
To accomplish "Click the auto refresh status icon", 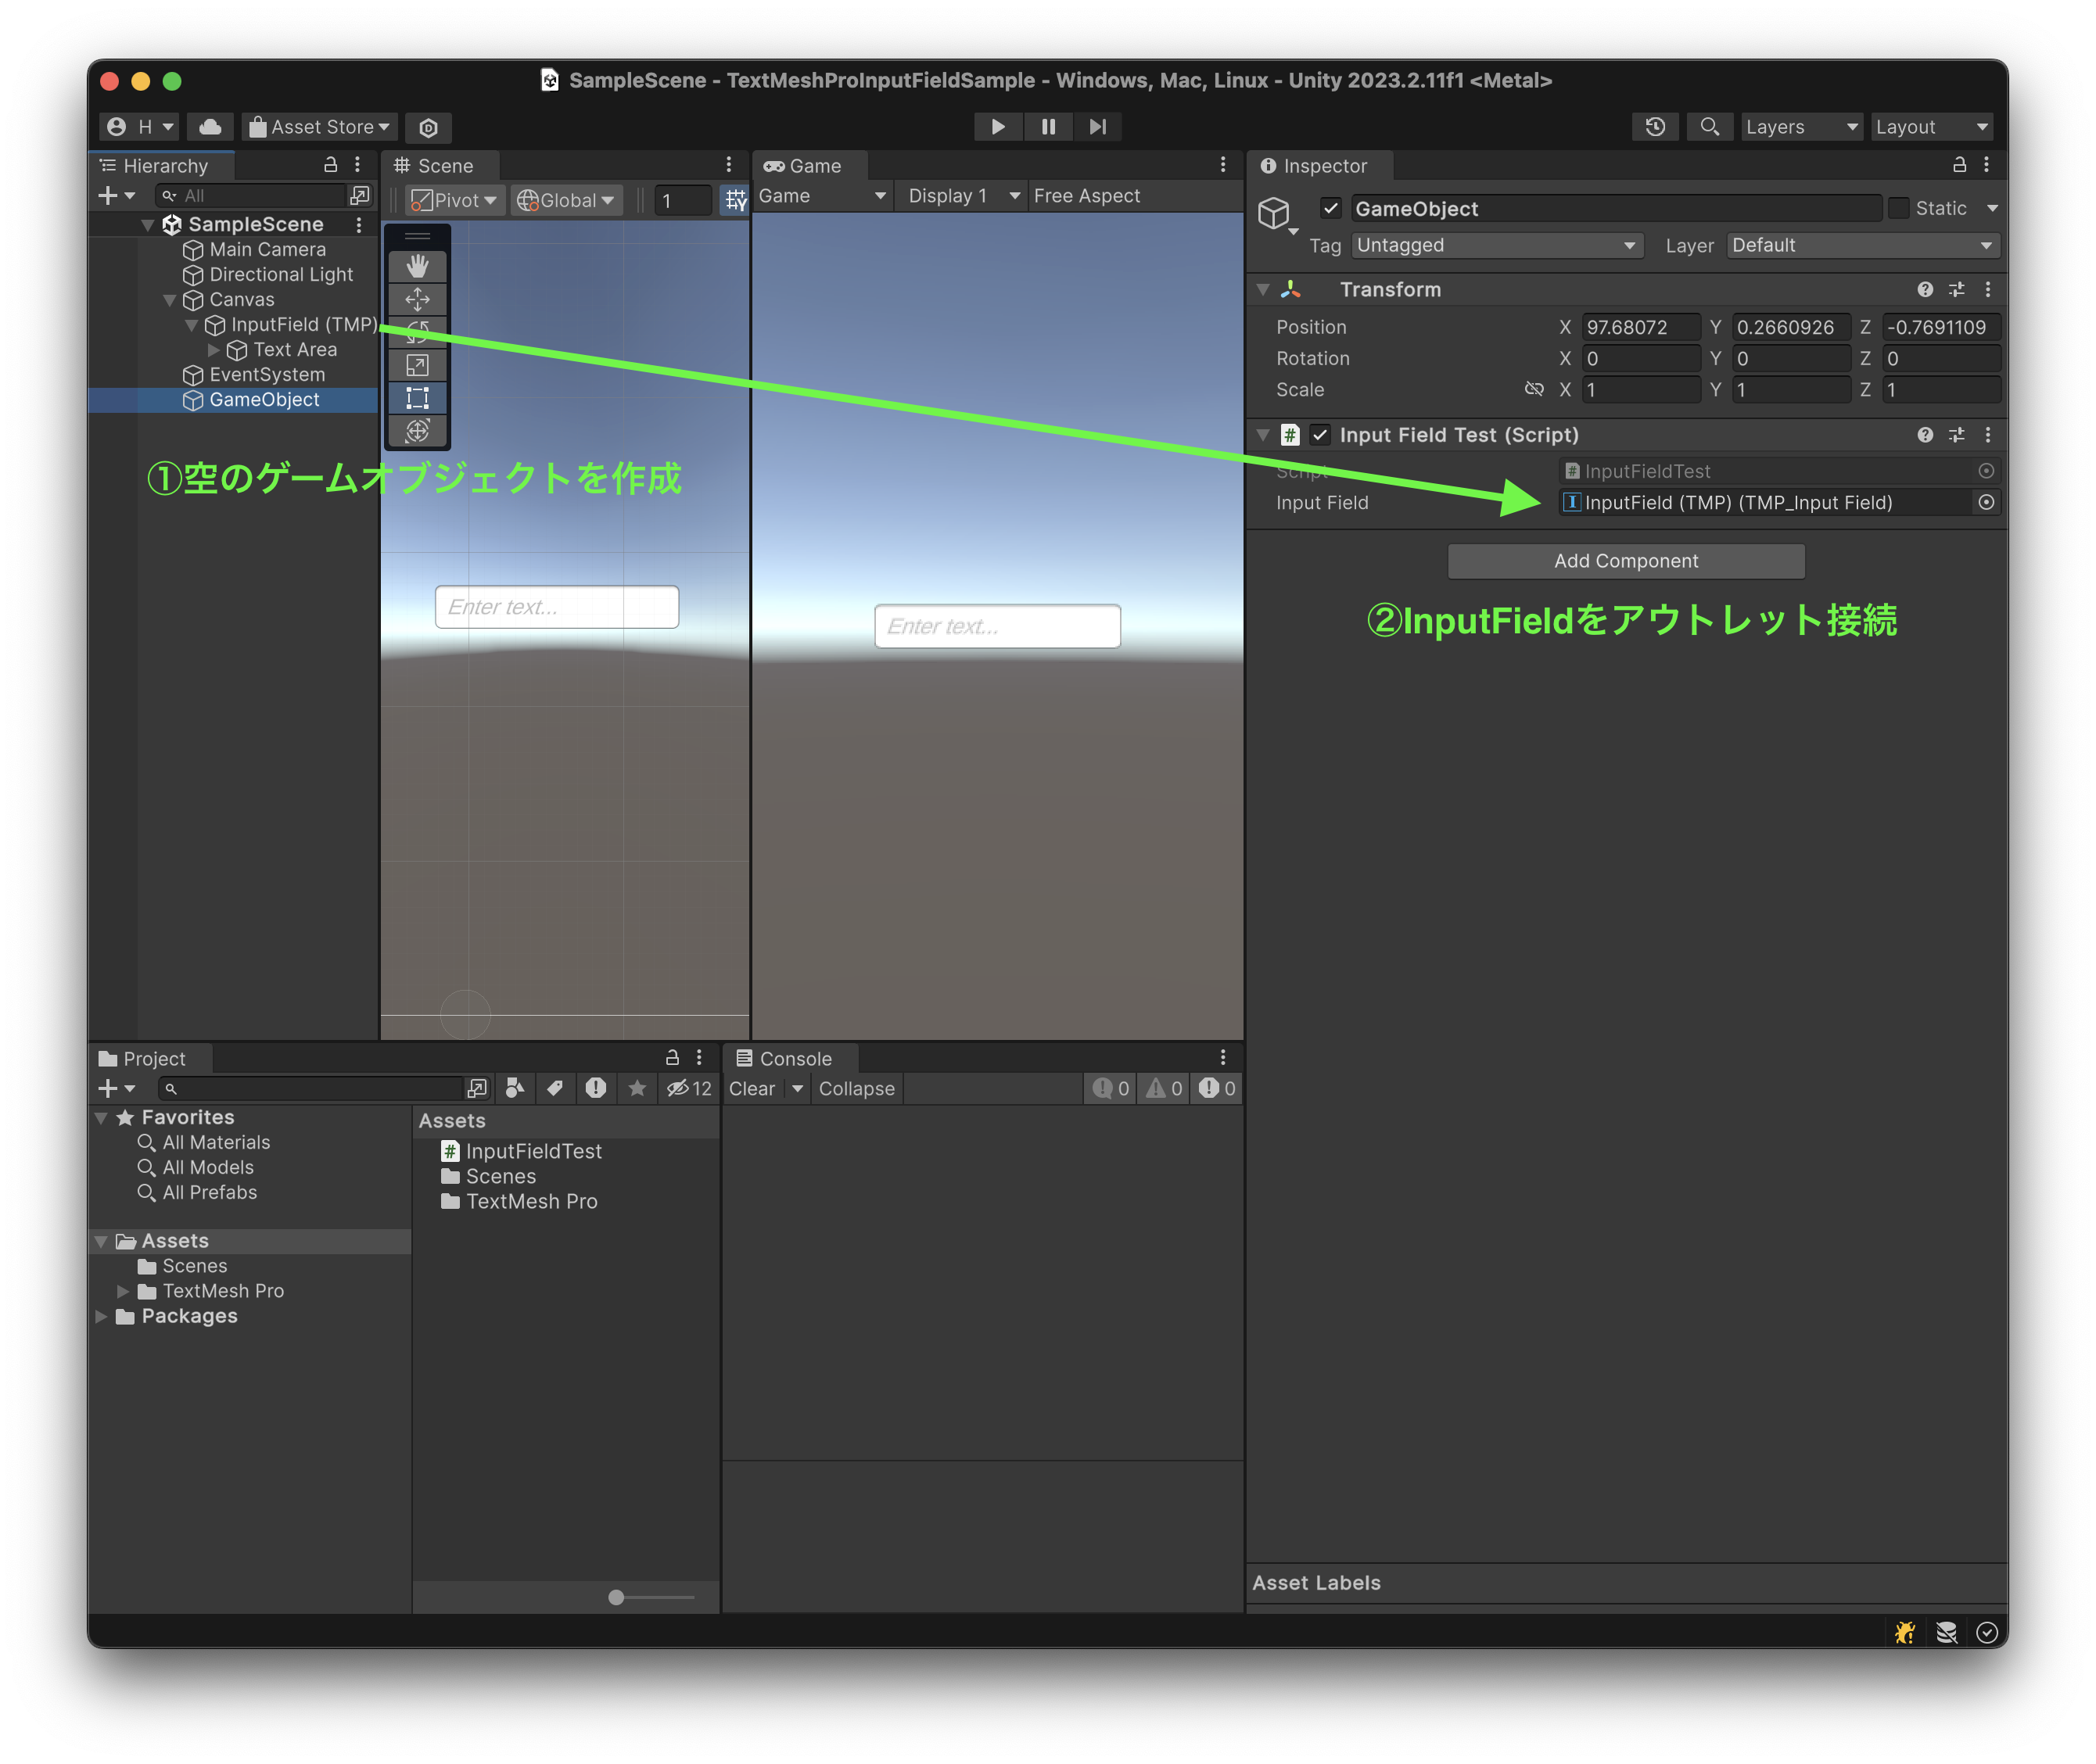I will [x=1986, y=1632].
